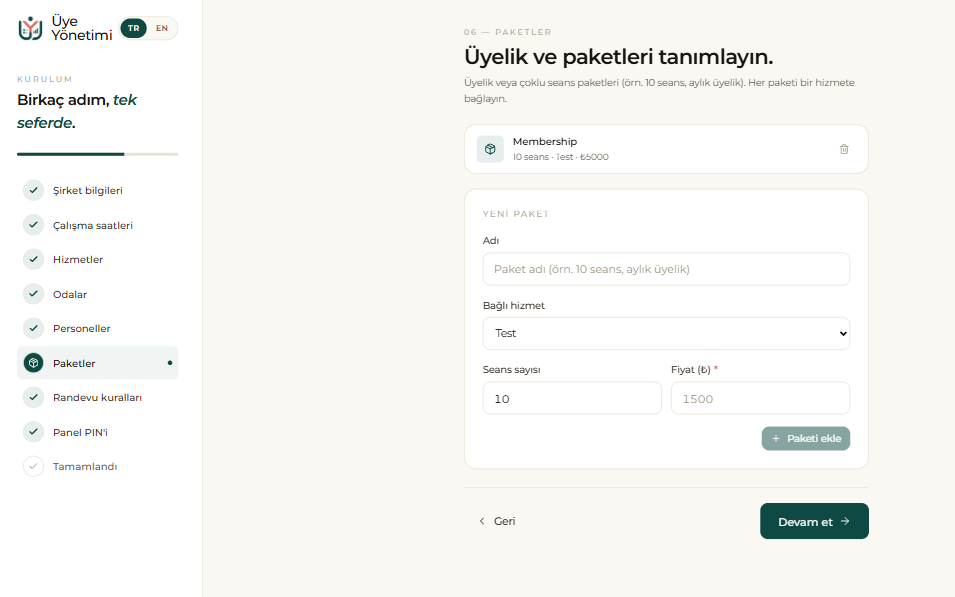This screenshot has width=955, height=597.
Task: Click the Membership package box icon
Action: click(490, 149)
